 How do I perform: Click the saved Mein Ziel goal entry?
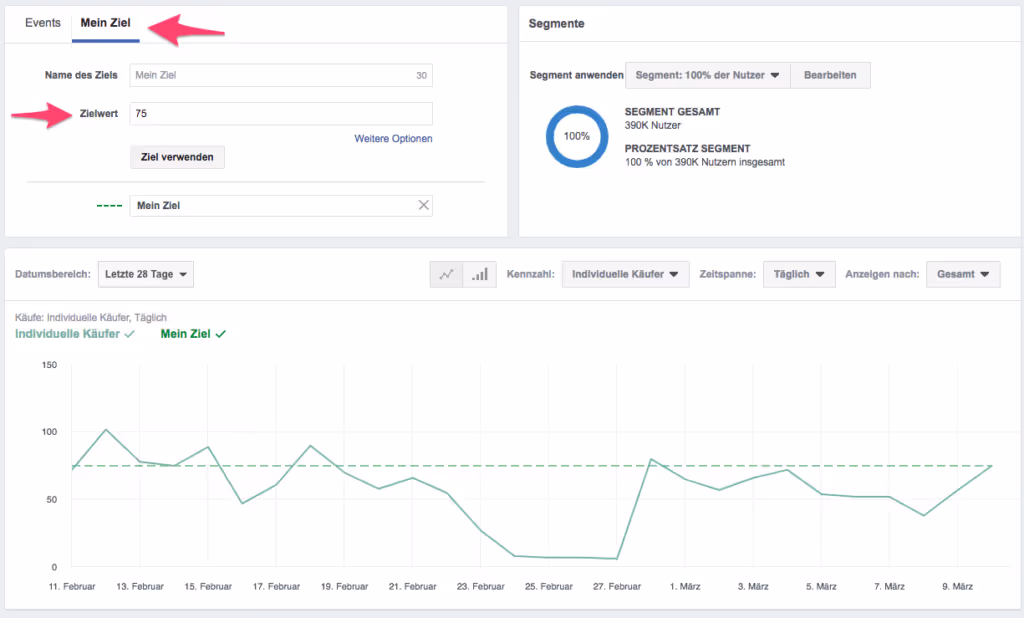pos(281,205)
